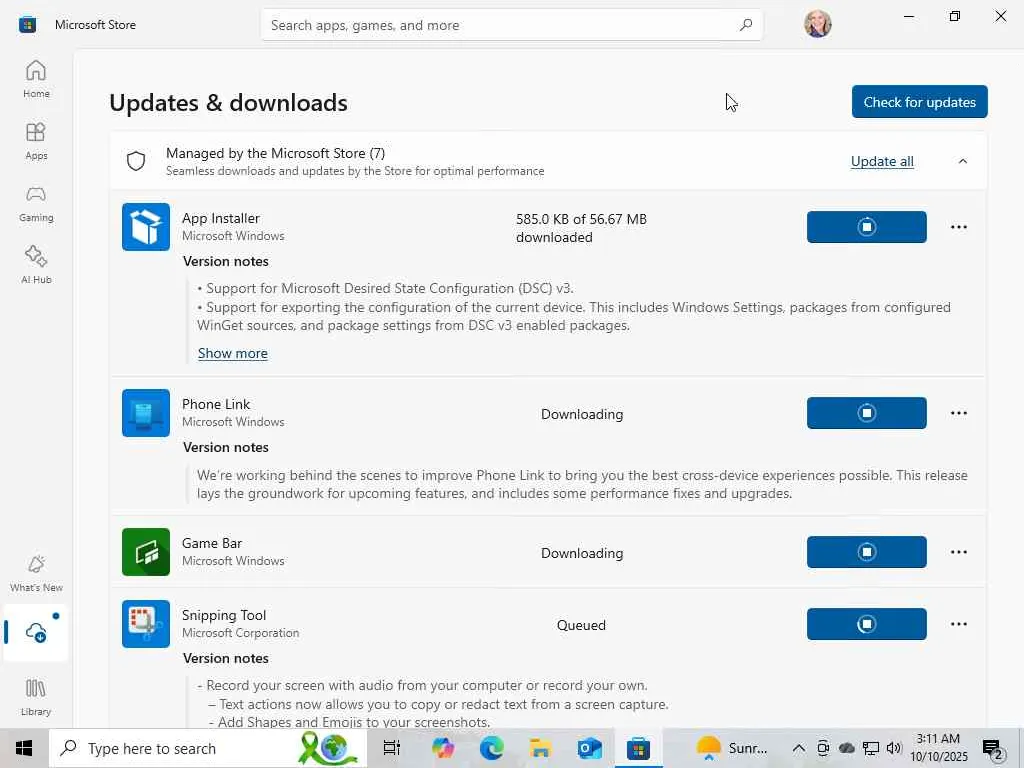The width and height of the screenshot is (1024, 768).
Task: Click the search magnifier icon
Action: pos(746,25)
